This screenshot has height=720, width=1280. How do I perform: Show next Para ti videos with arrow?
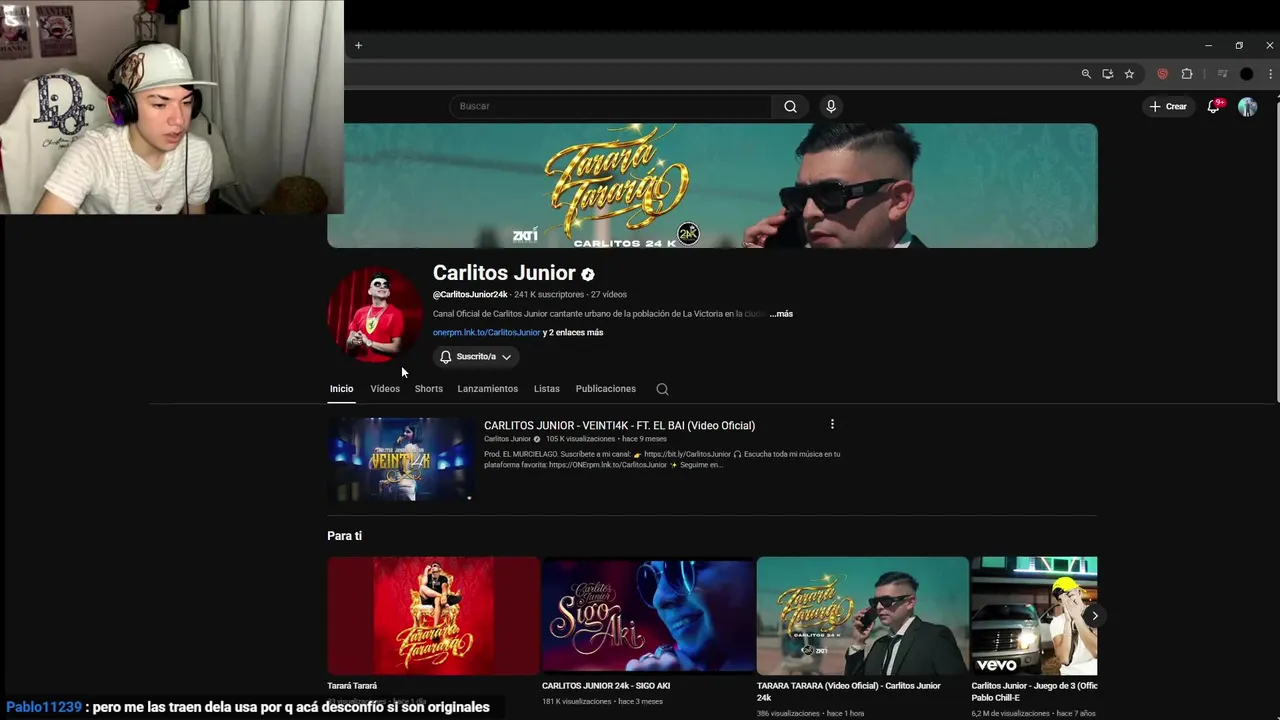1095,616
